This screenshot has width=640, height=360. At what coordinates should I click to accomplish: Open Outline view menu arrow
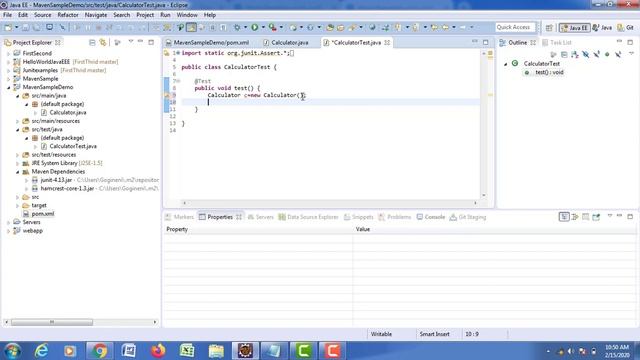(x=631, y=54)
